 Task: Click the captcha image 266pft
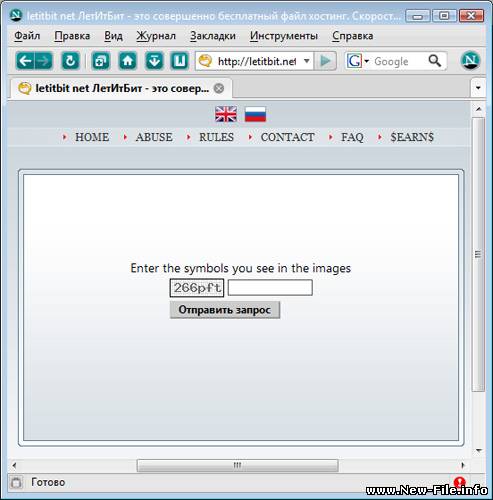[x=197, y=288]
